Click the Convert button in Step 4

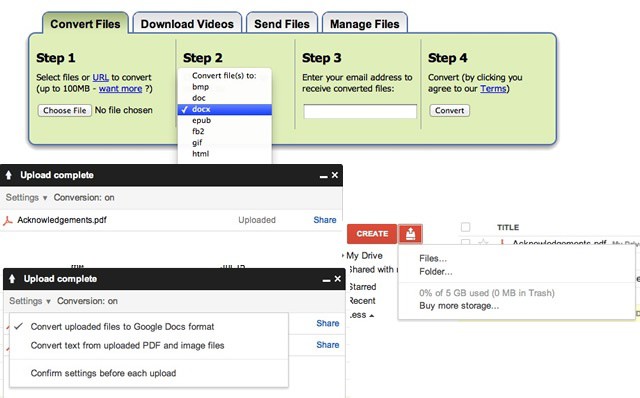click(x=449, y=111)
